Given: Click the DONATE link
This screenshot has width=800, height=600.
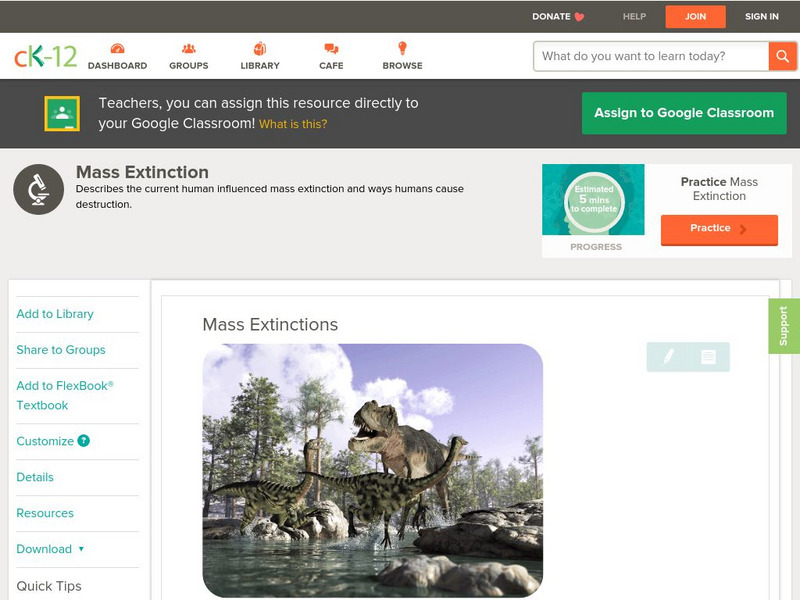Looking at the screenshot, I should pyautogui.click(x=551, y=17).
